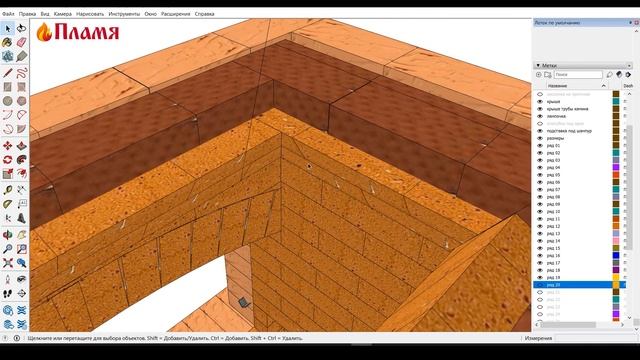This screenshot has width=640, height=360.
Task: Click color swatch of 'ряд 04' tag
Action: click(x=616, y=168)
